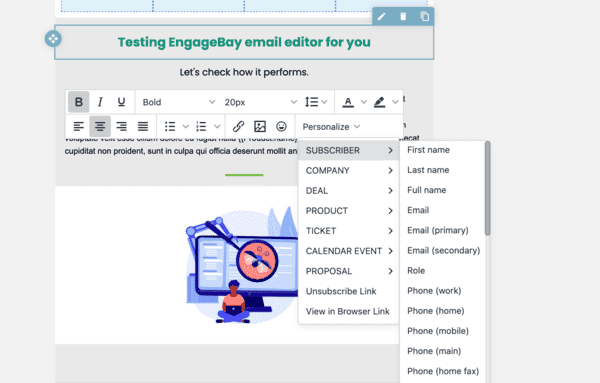Insert Unsubscribe Link
Viewport: 600px width, 383px height.
coord(349,292)
